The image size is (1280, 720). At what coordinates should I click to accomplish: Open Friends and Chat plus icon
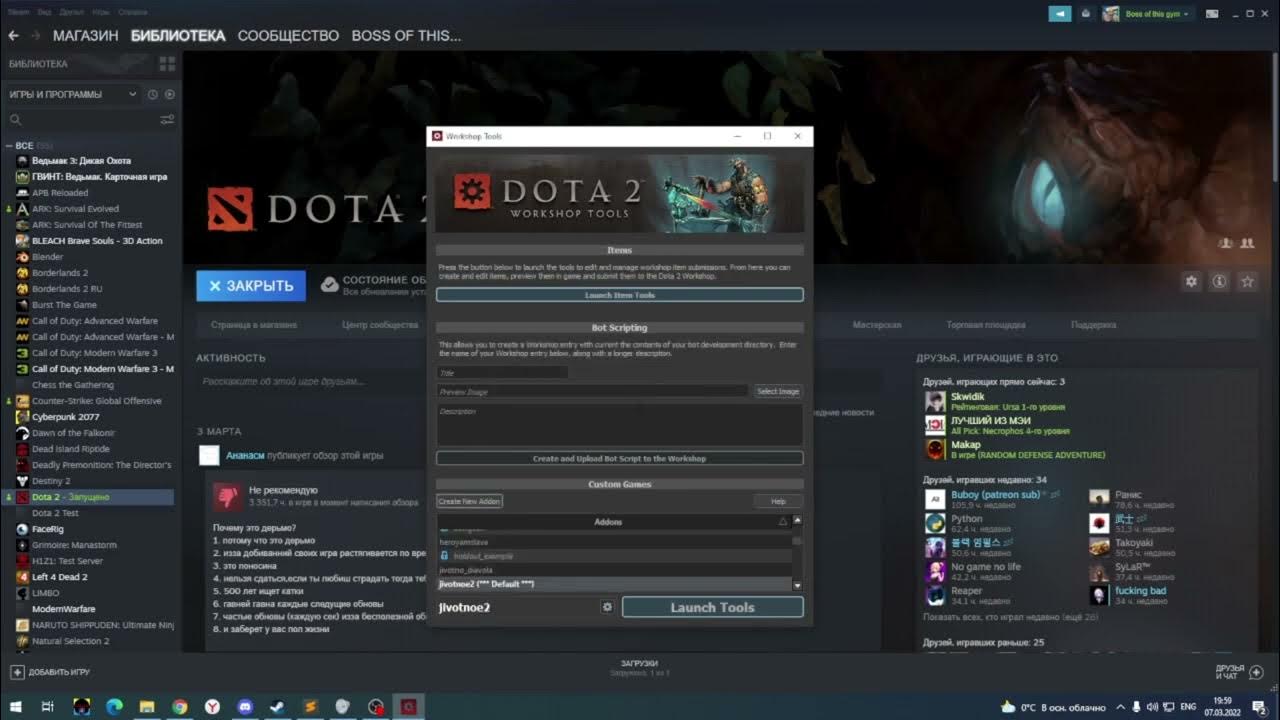1257,672
